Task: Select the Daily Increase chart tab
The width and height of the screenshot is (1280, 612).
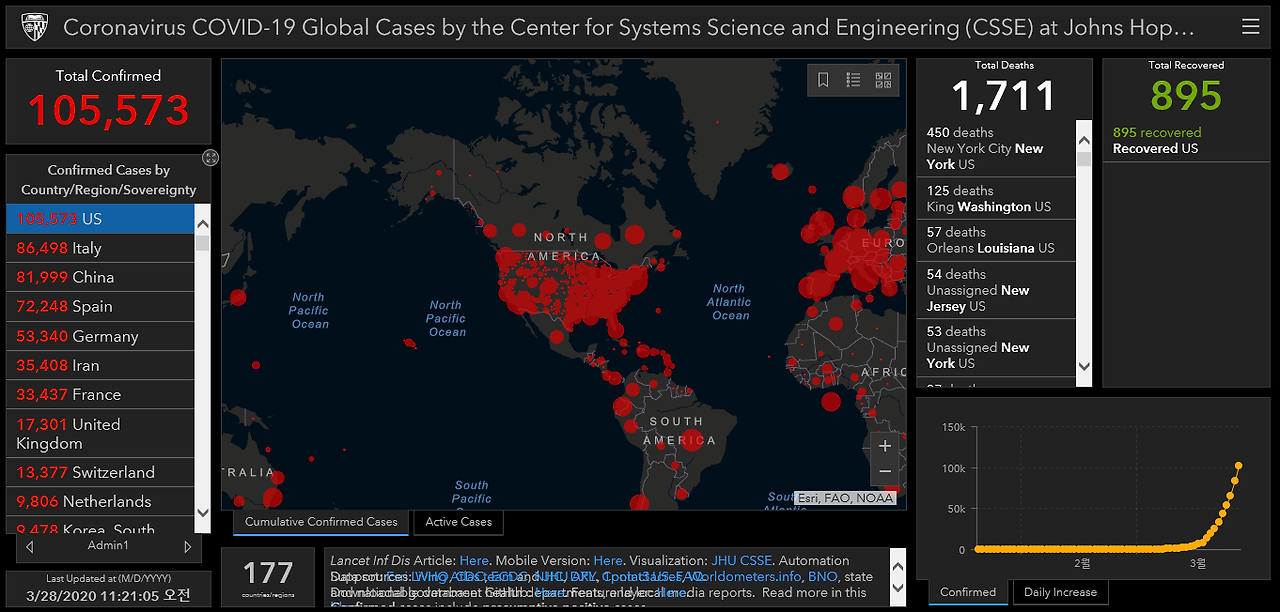Action: click(x=1060, y=592)
